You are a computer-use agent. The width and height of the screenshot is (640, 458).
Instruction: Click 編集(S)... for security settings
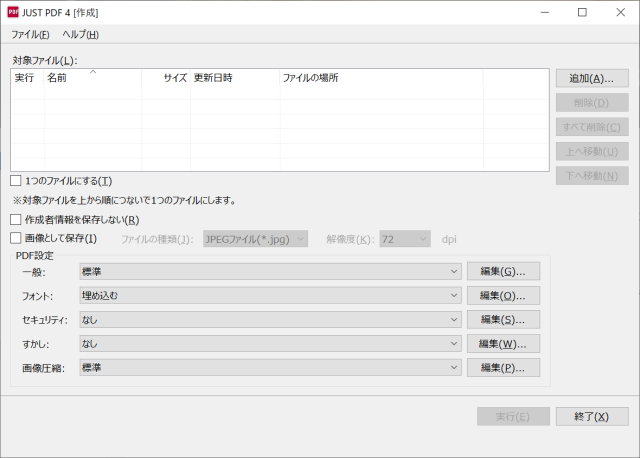tap(503, 320)
